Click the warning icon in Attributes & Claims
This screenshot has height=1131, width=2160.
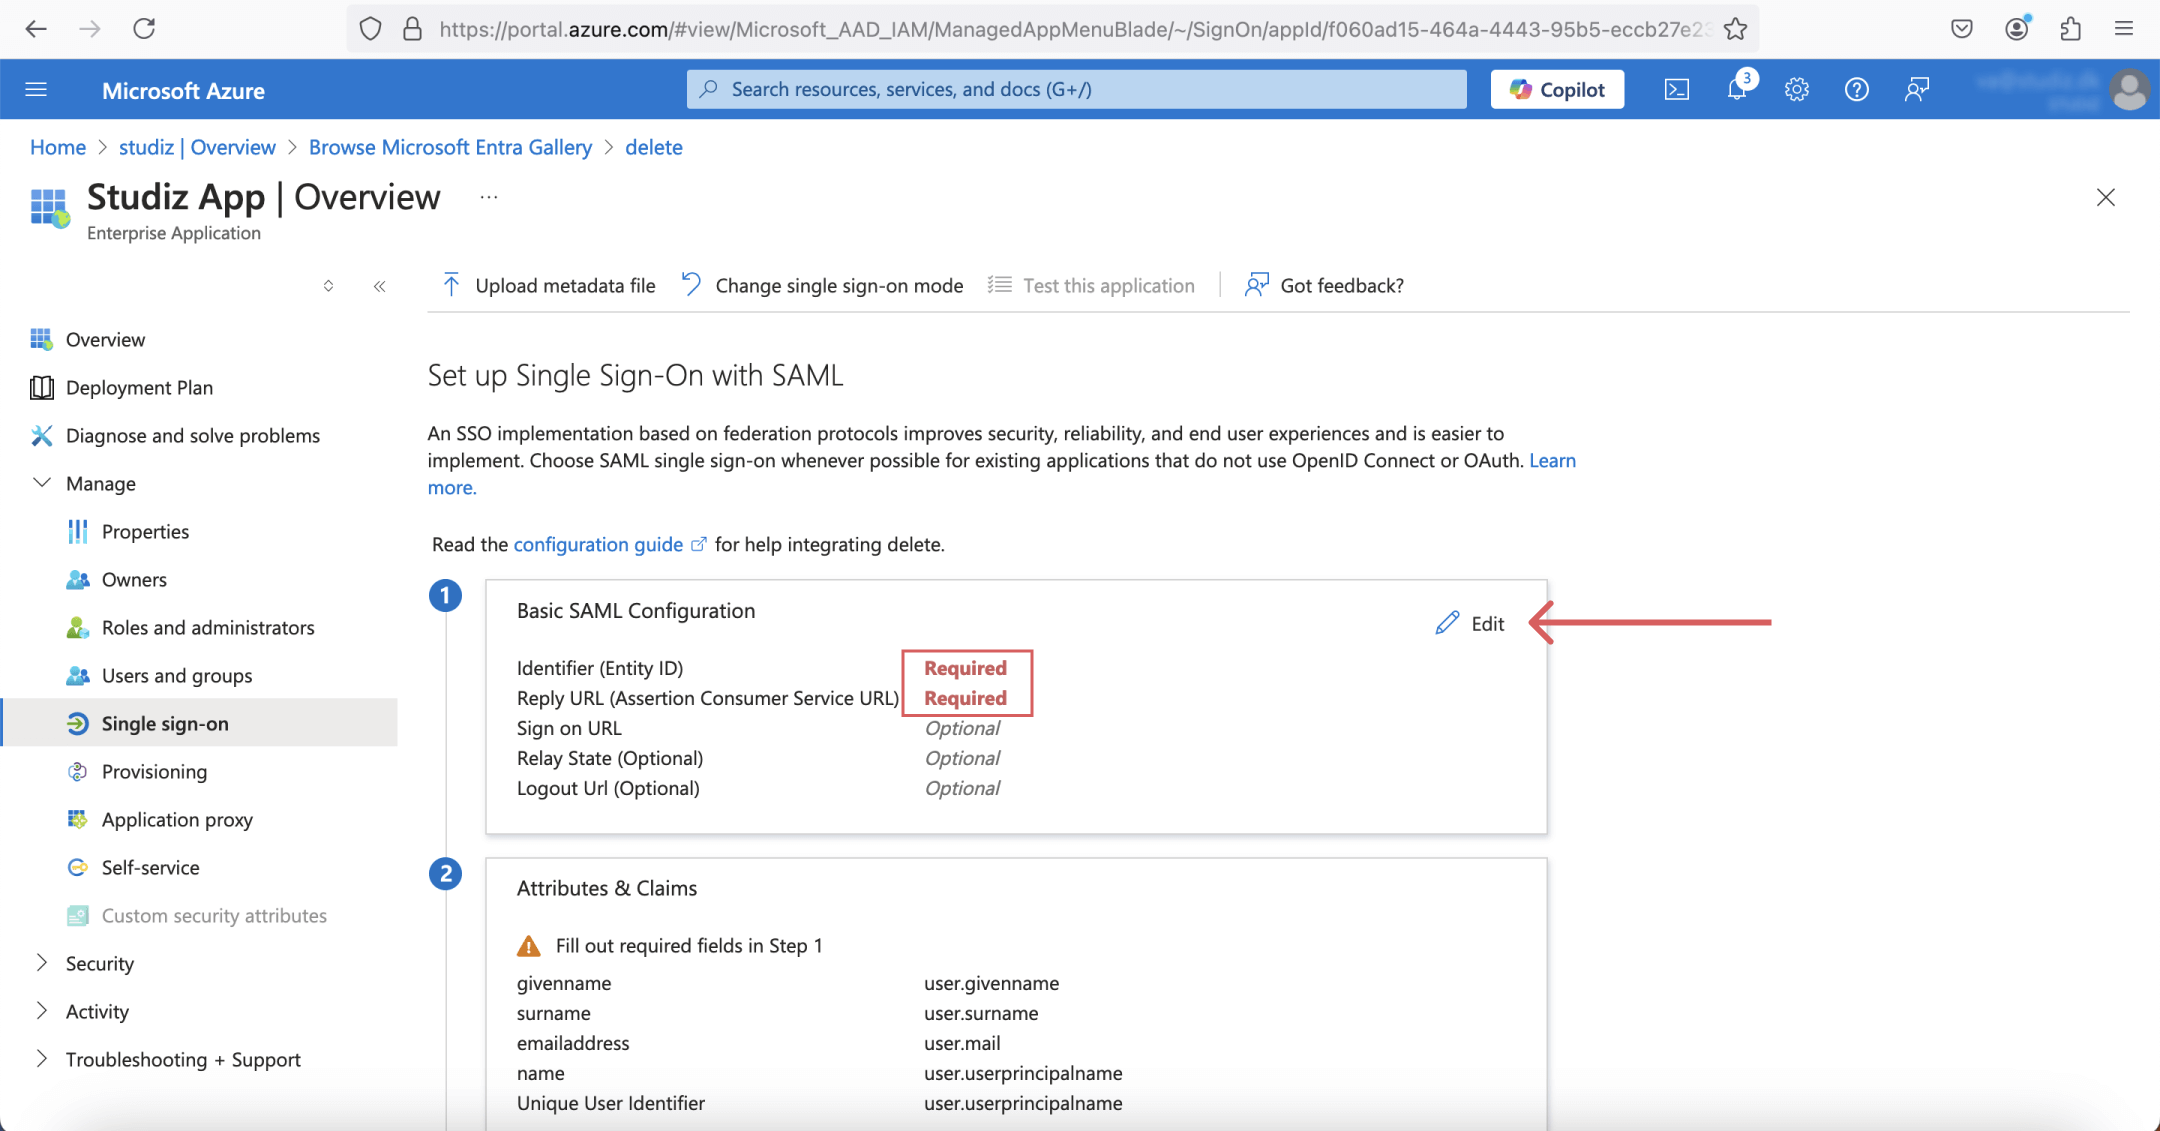(528, 946)
